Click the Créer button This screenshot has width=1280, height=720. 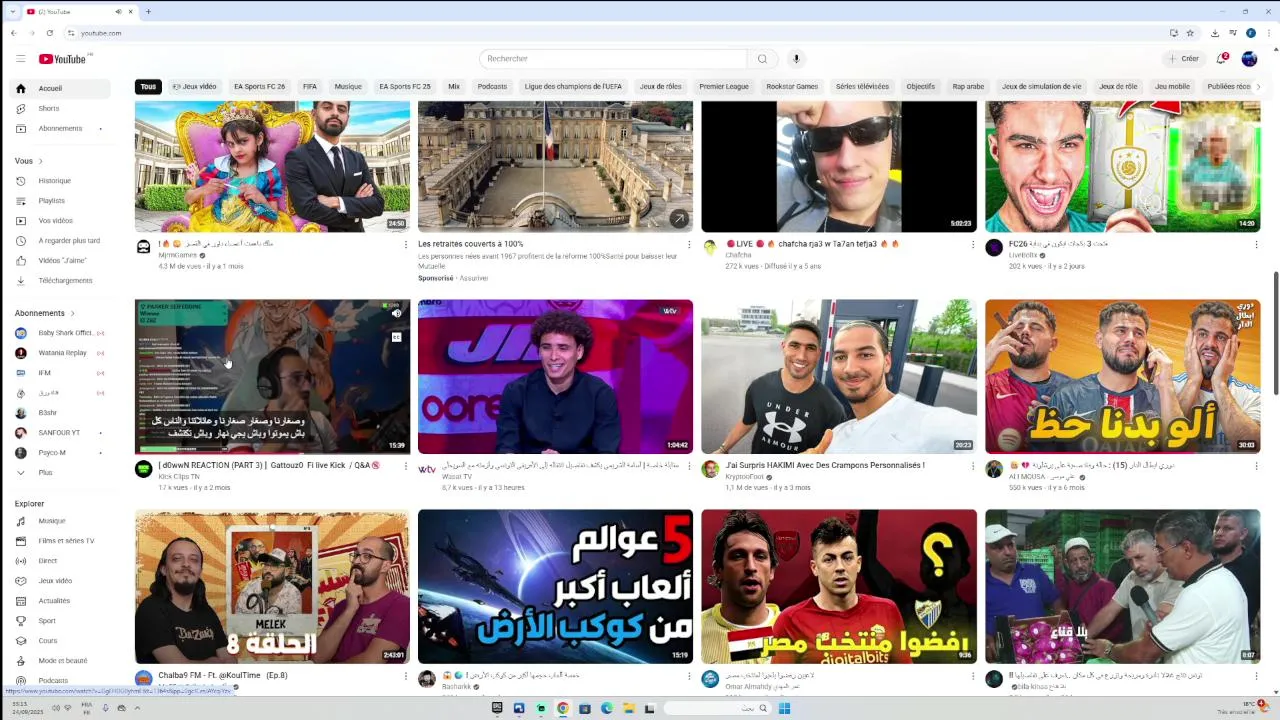(x=1184, y=59)
